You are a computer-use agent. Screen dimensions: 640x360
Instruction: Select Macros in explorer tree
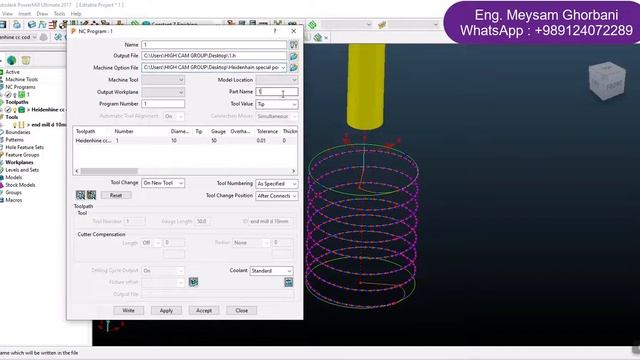click(14, 200)
